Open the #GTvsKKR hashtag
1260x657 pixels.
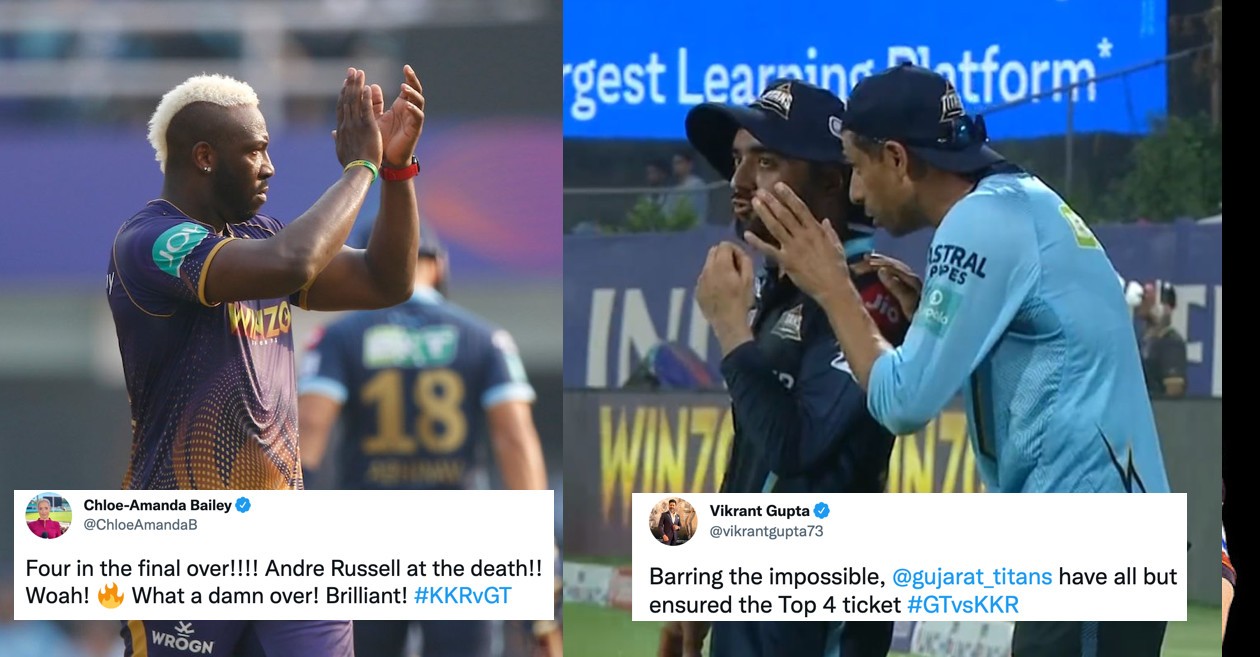click(x=963, y=605)
